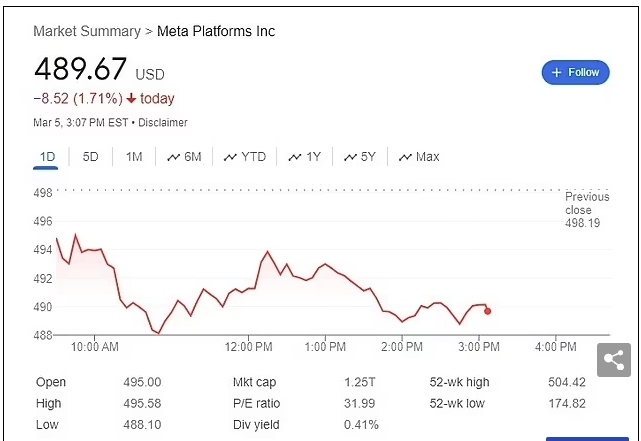Switch to the 5D time range
This screenshot has width=641, height=441.
(x=90, y=157)
